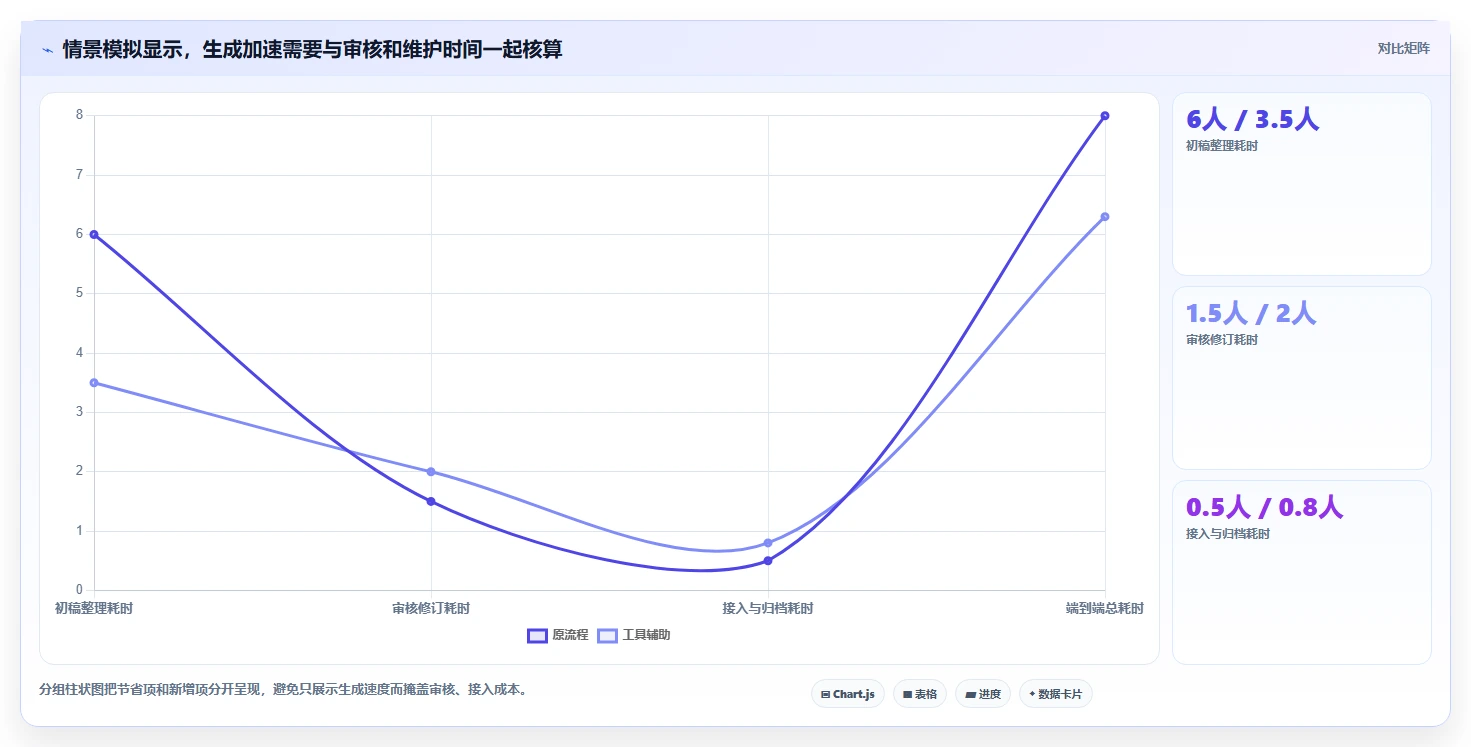Click the 审核修订耗时 caption in the second card
The image size is (1471, 747).
[1222, 340]
